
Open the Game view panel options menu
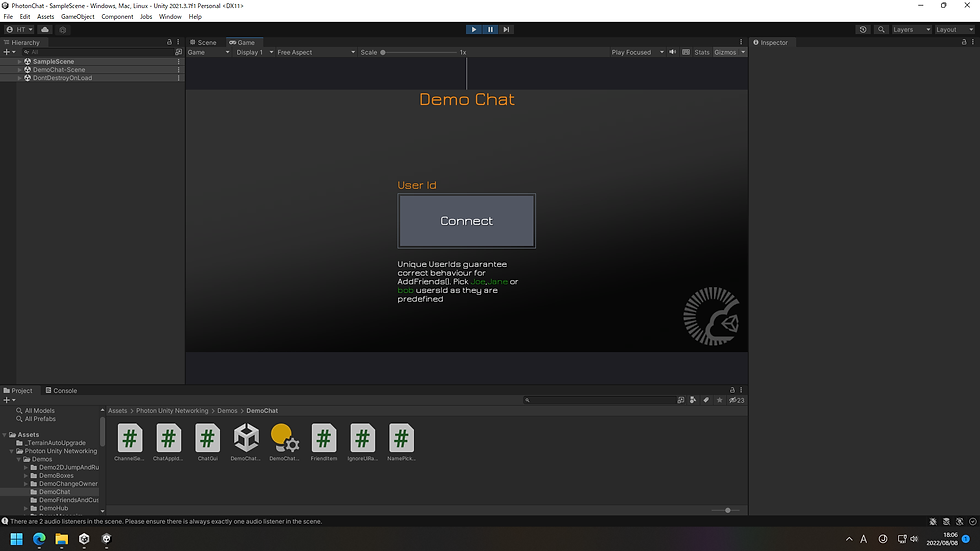click(741, 42)
